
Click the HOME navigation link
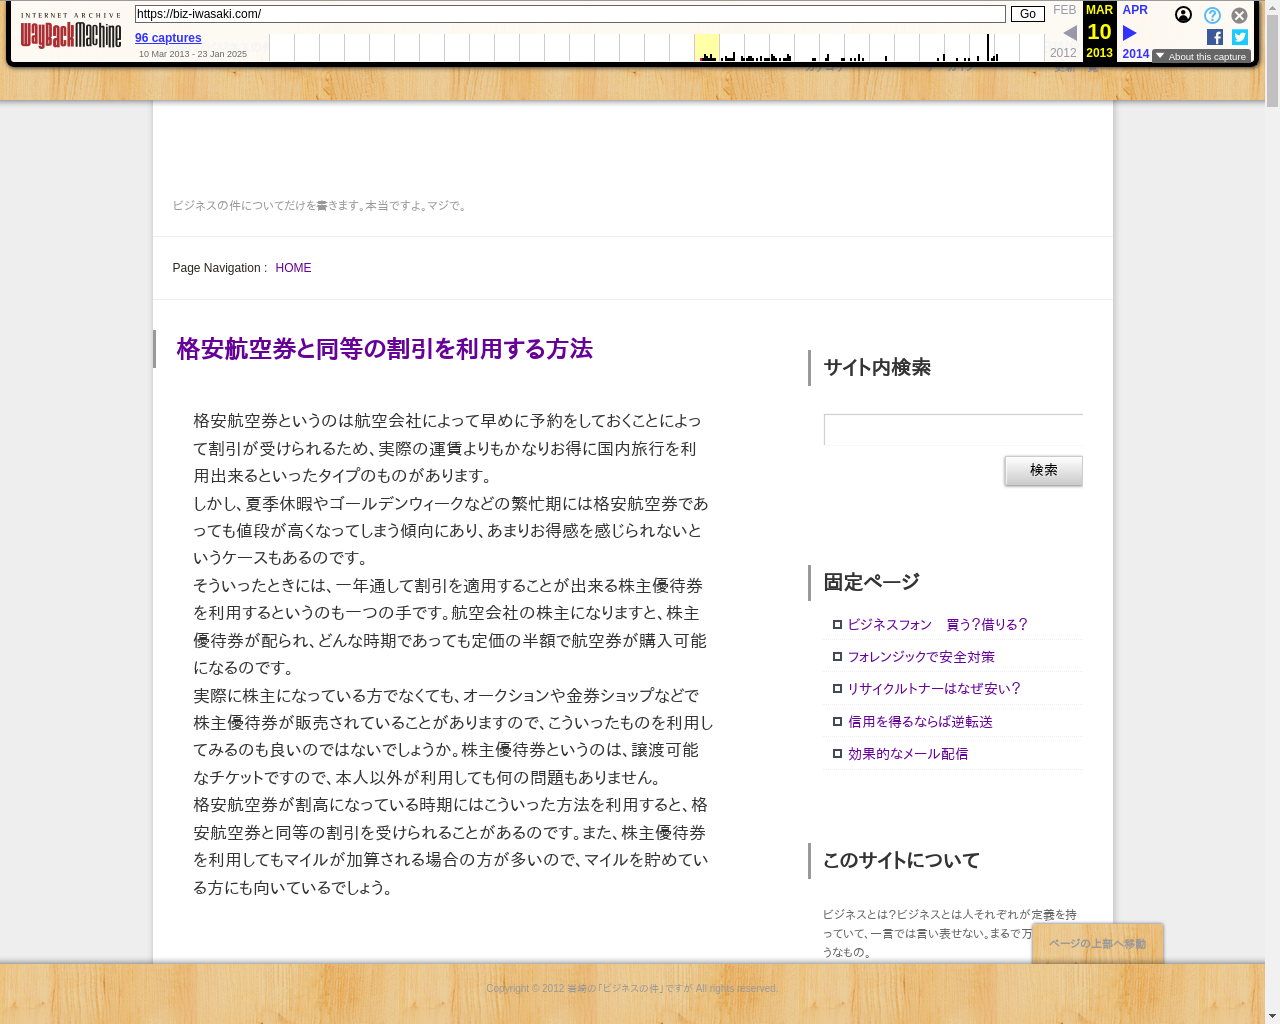(x=293, y=268)
